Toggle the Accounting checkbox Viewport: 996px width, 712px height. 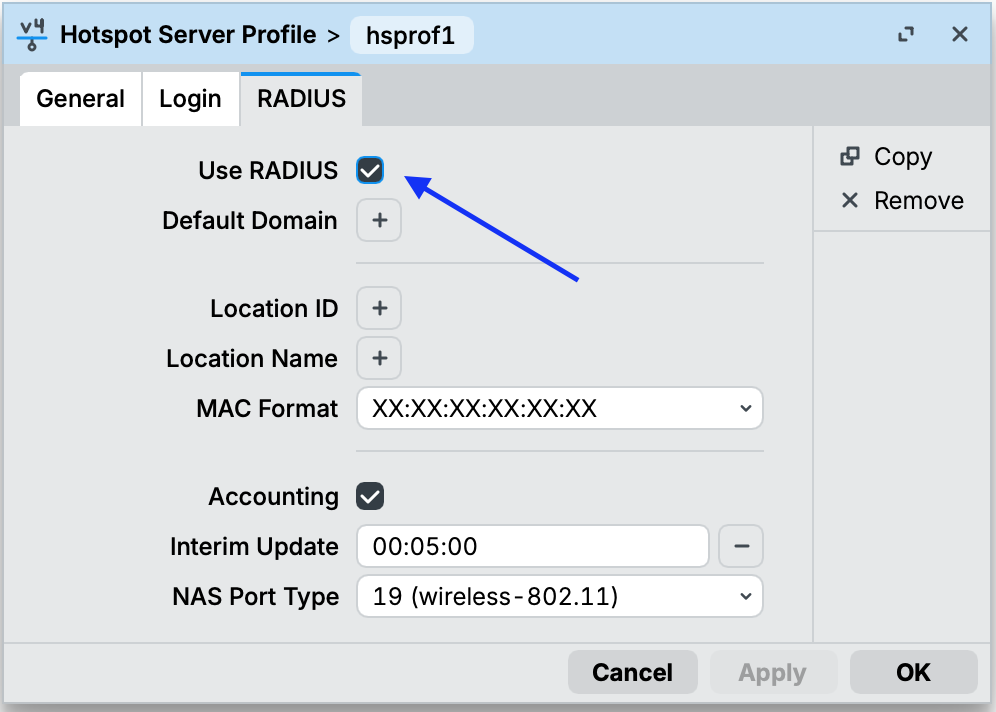(370, 496)
